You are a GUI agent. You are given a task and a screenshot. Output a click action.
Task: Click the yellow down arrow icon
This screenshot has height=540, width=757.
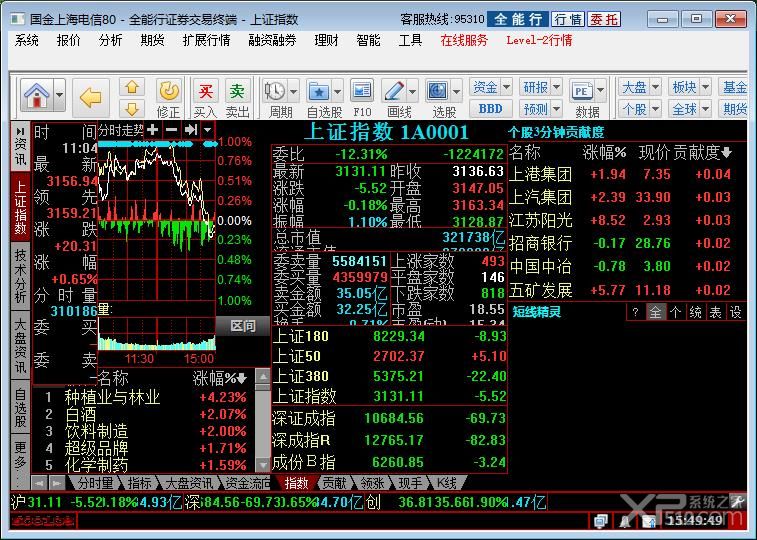click(x=132, y=109)
